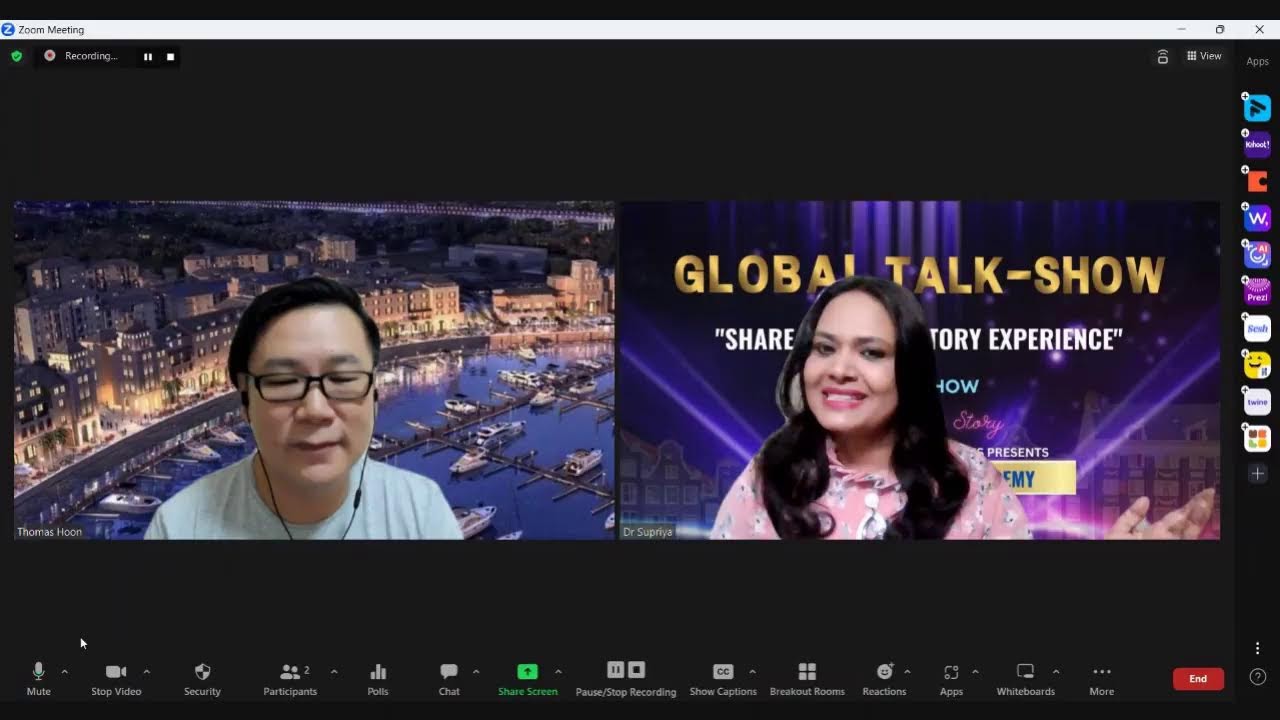Stop Video using the camera icon
This screenshot has width=1280, height=720.
tap(116, 678)
